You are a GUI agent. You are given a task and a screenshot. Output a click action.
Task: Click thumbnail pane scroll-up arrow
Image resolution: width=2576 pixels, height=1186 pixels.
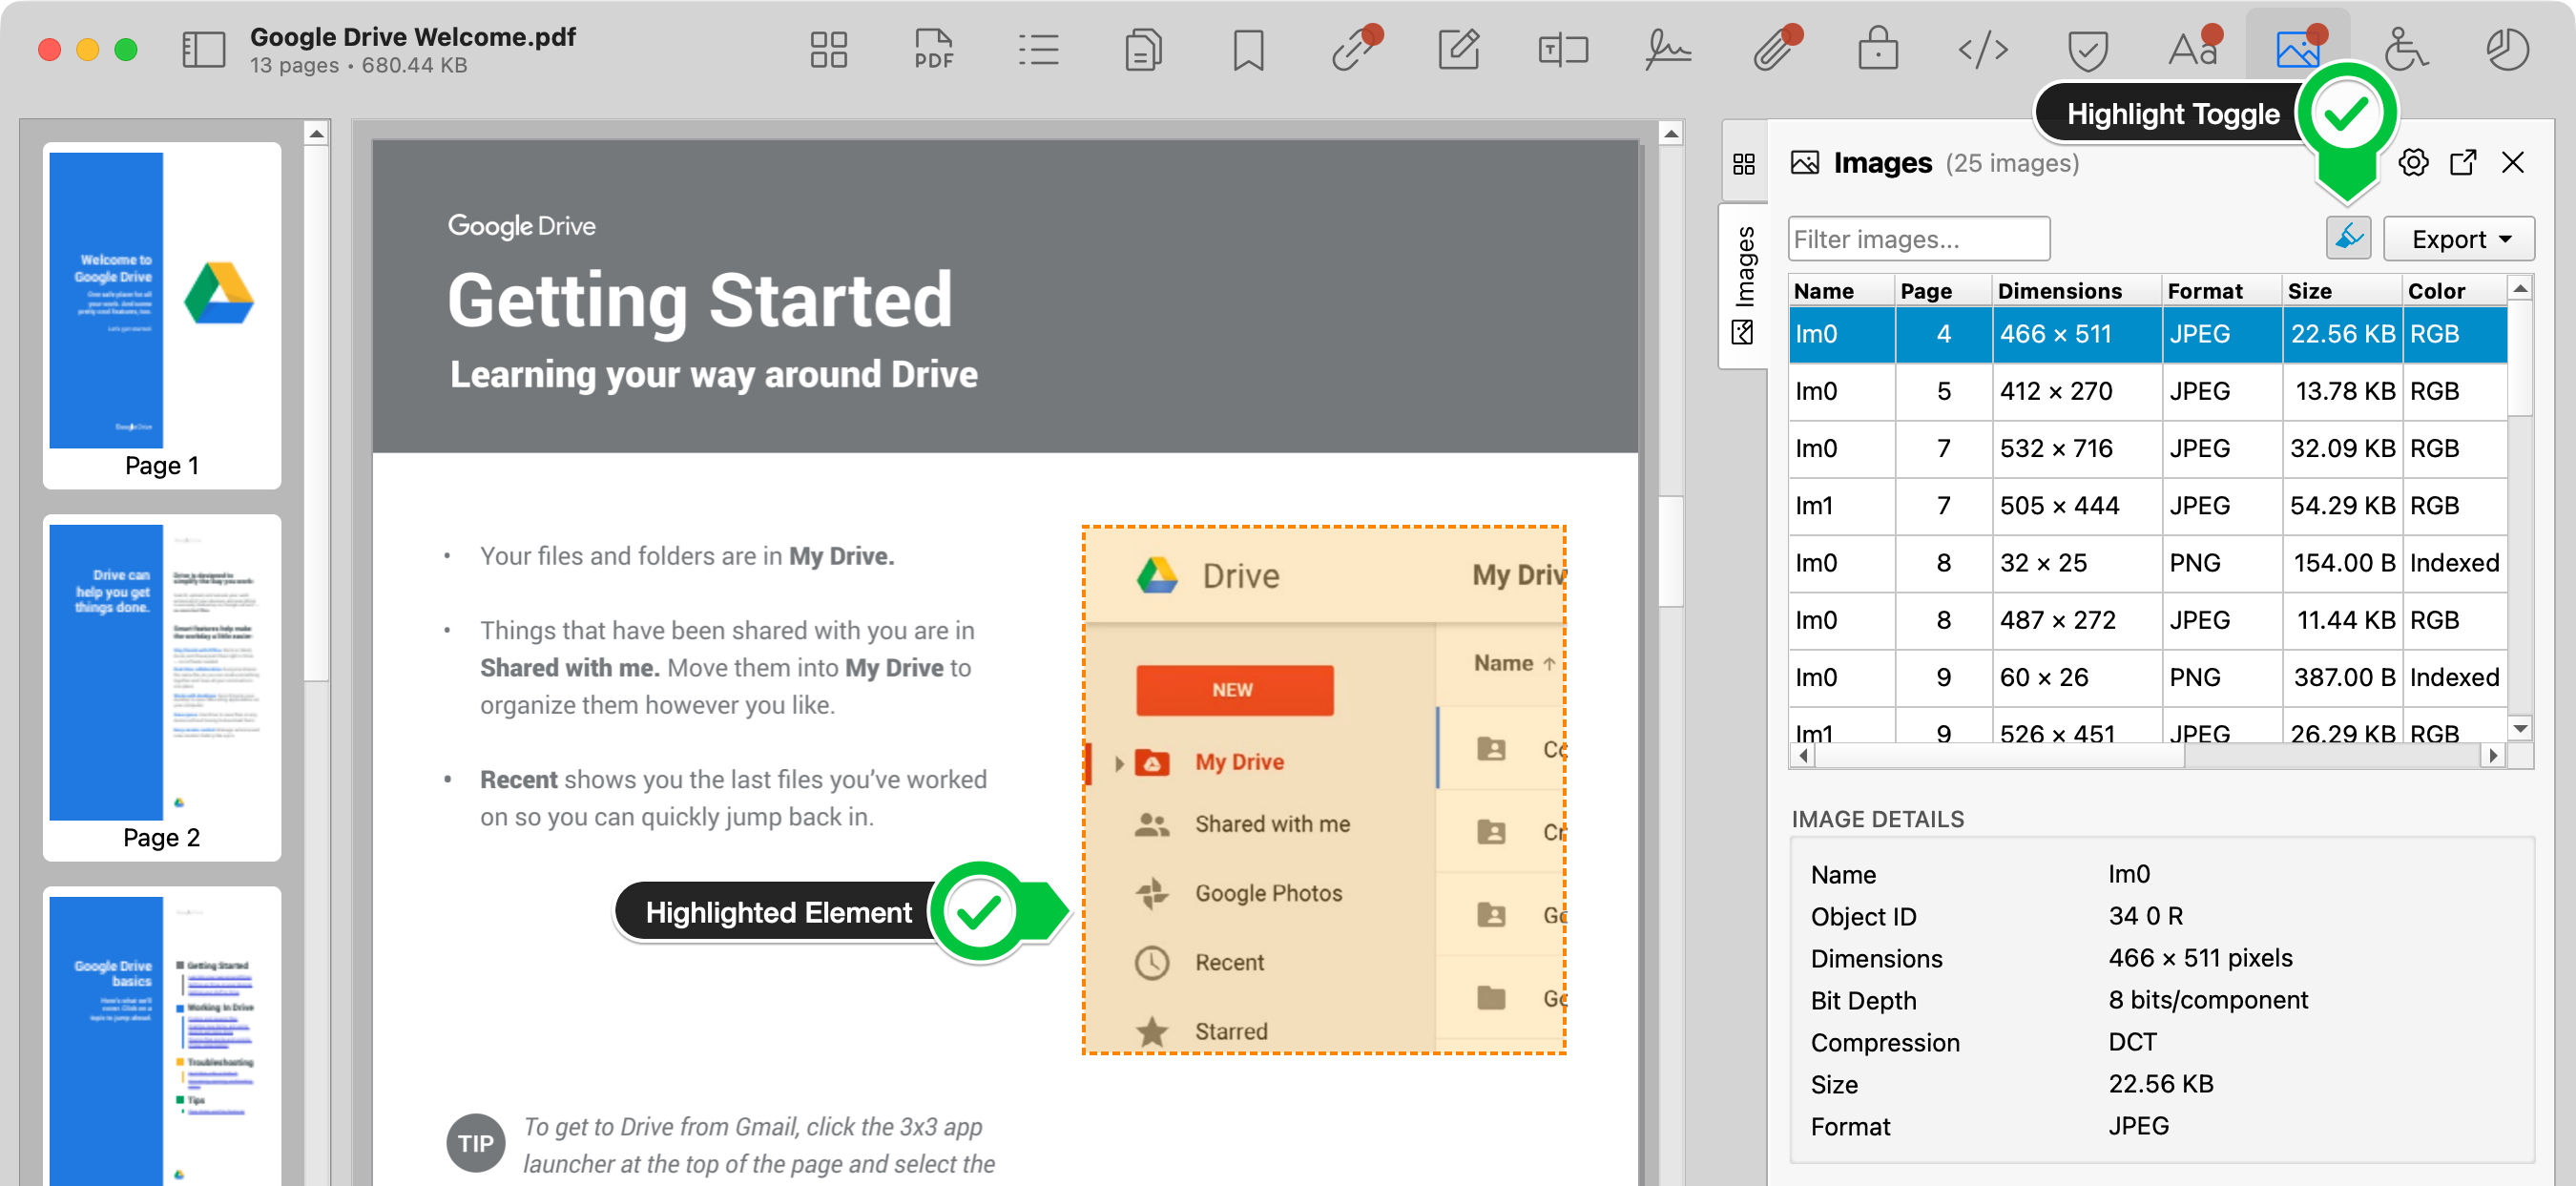tap(316, 133)
